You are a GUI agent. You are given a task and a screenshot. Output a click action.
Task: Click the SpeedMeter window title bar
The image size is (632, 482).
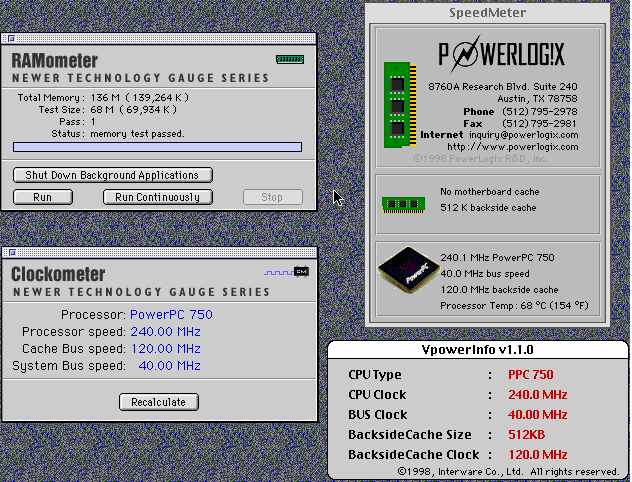pyautogui.click(x=486, y=14)
